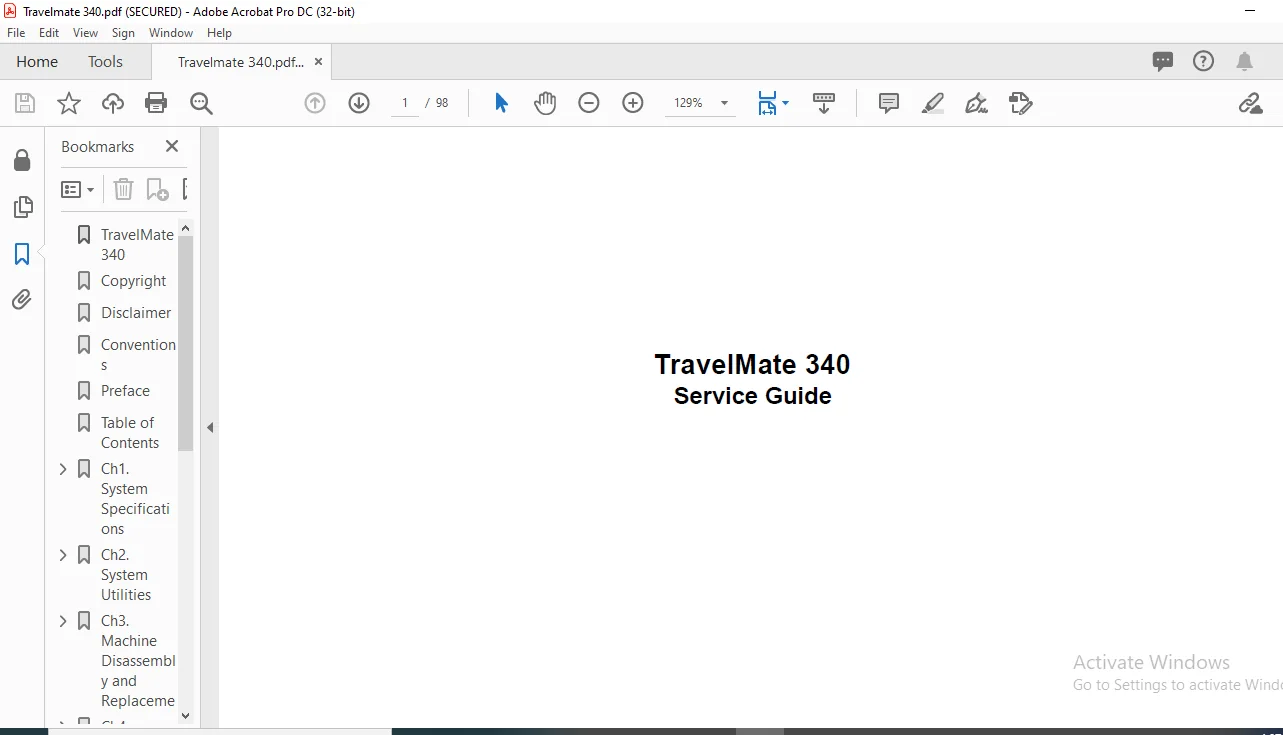Go to next page arrow

pos(359,103)
